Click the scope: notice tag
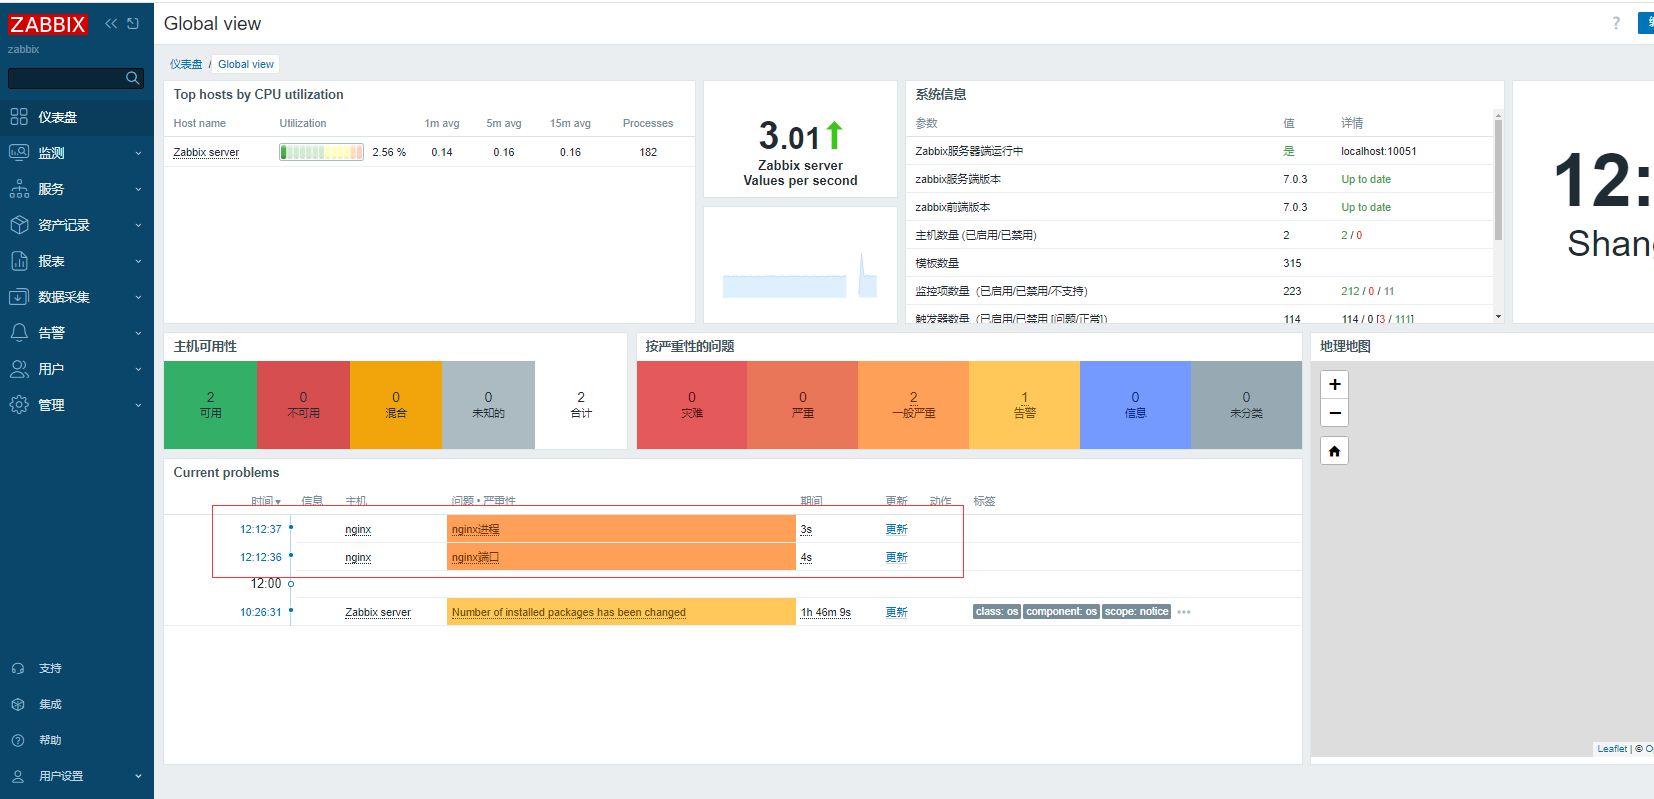1654x799 pixels. tap(1136, 612)
